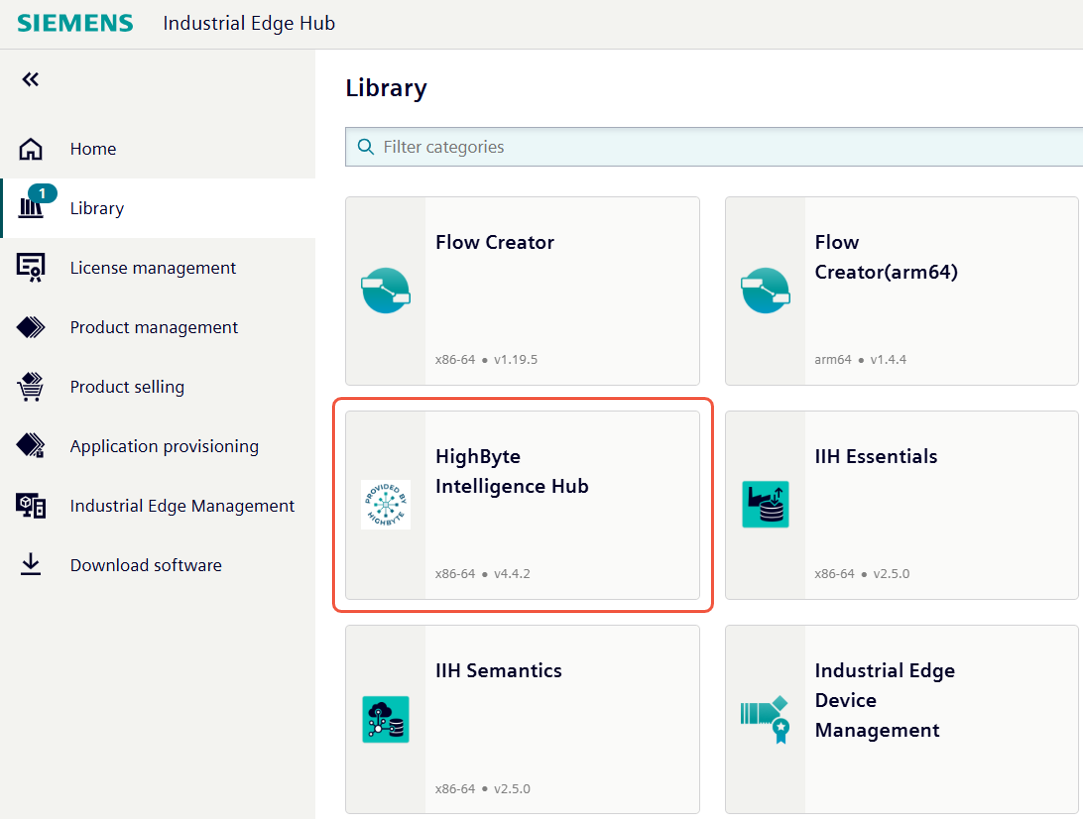Click IIH Semantics version x86-64 v2.5.0
This screenshot has height=819, width=1083.
tap(483, 789)
